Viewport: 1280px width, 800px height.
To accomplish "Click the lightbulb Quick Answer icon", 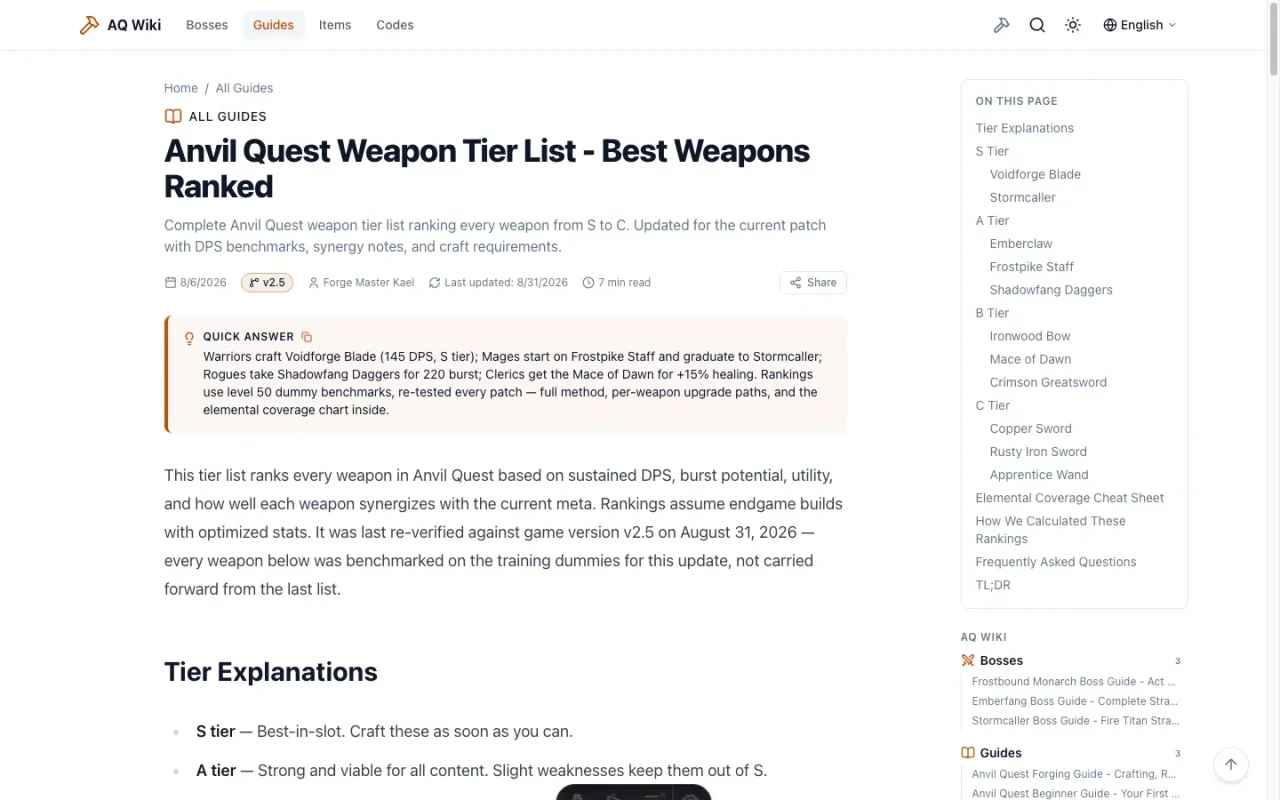I will pos(189,338).
